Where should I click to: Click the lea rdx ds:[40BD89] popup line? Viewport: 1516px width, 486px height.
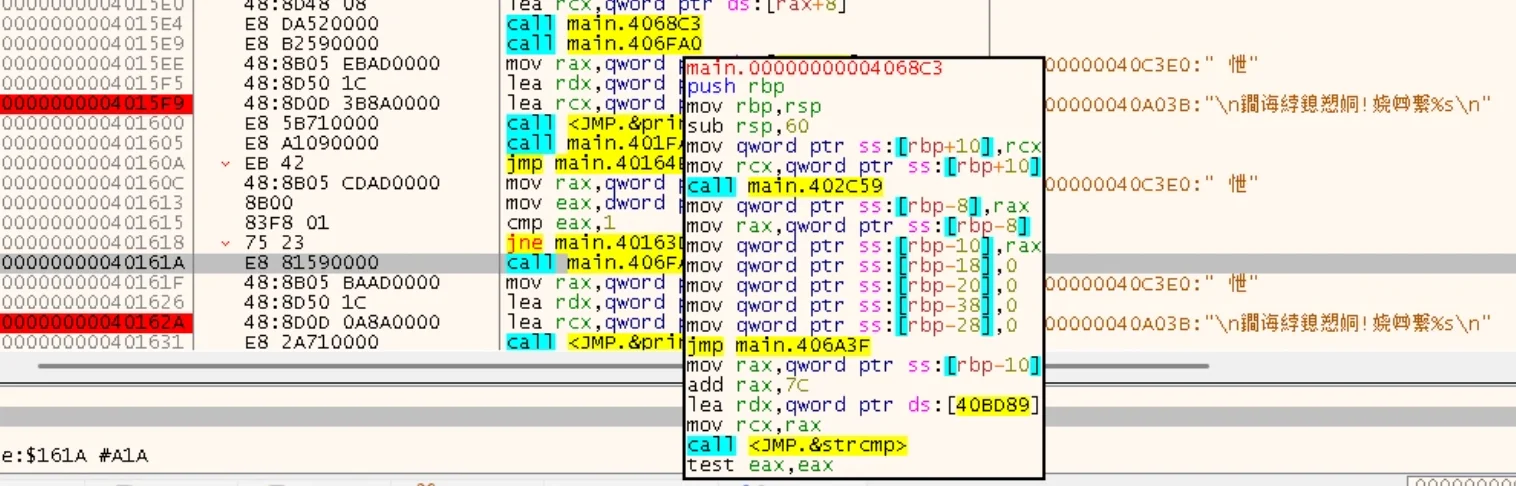[x=863, y=405]
